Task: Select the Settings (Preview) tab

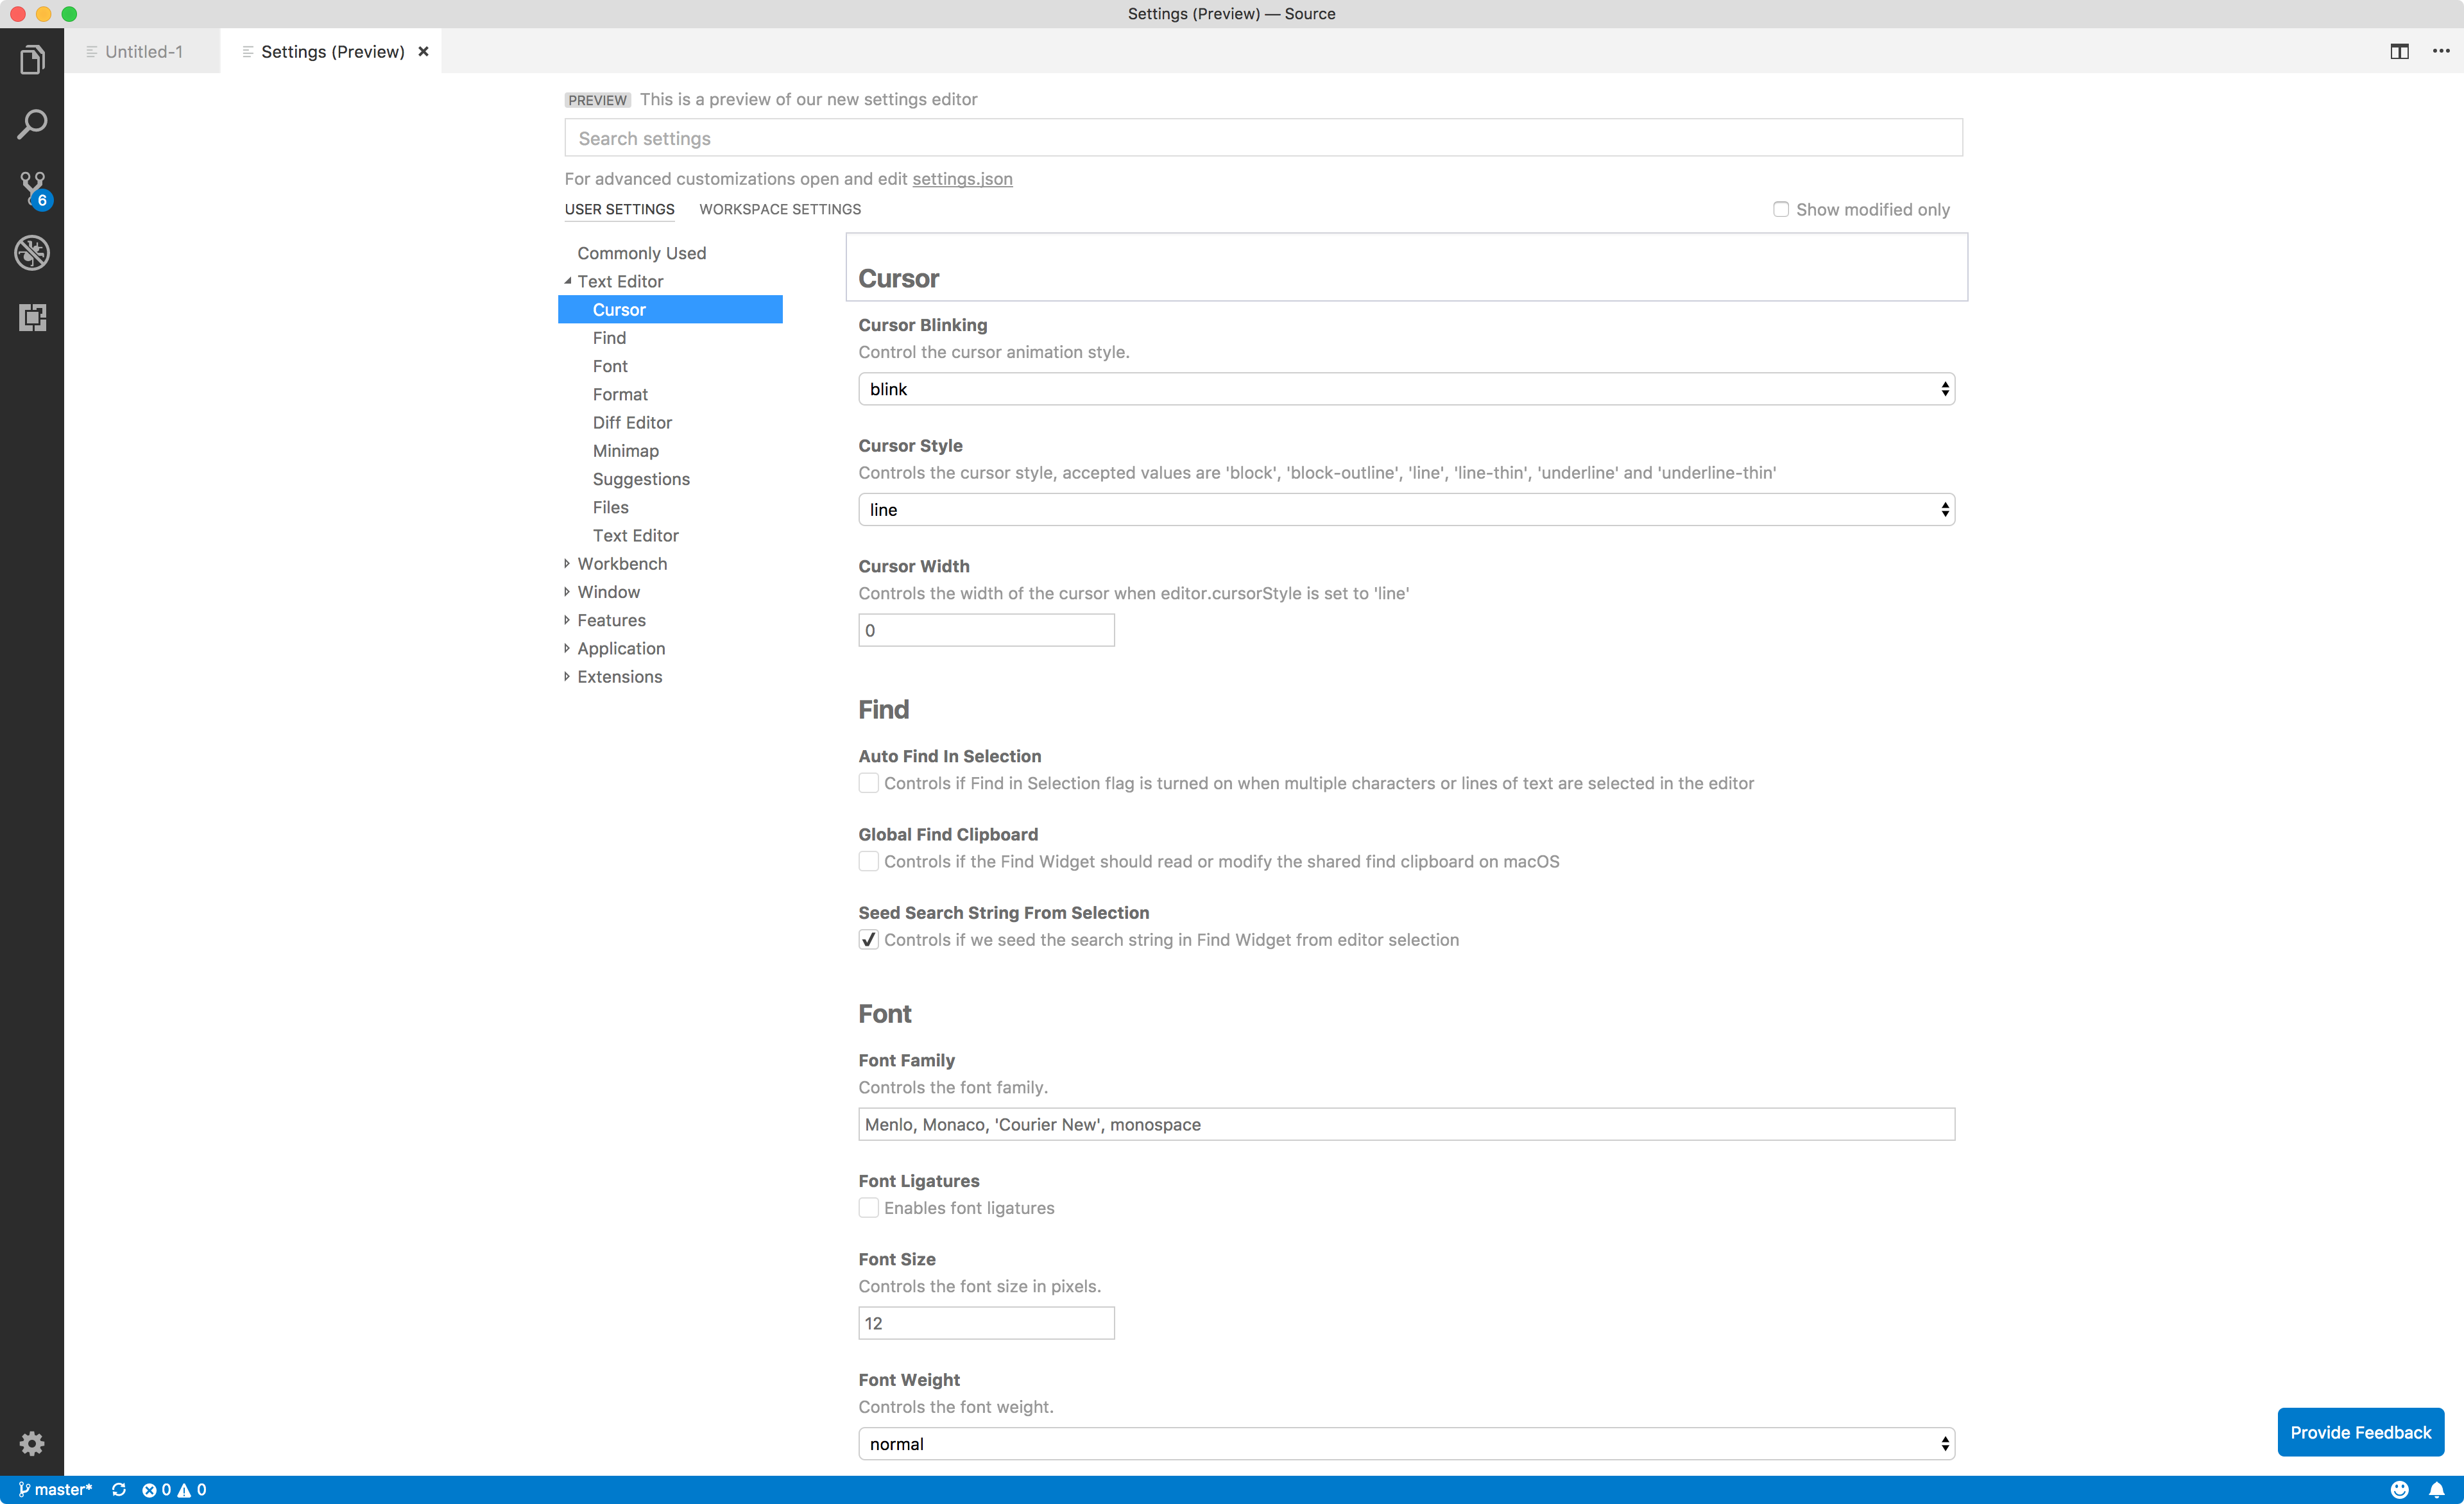Action: [x=331, y=51]
